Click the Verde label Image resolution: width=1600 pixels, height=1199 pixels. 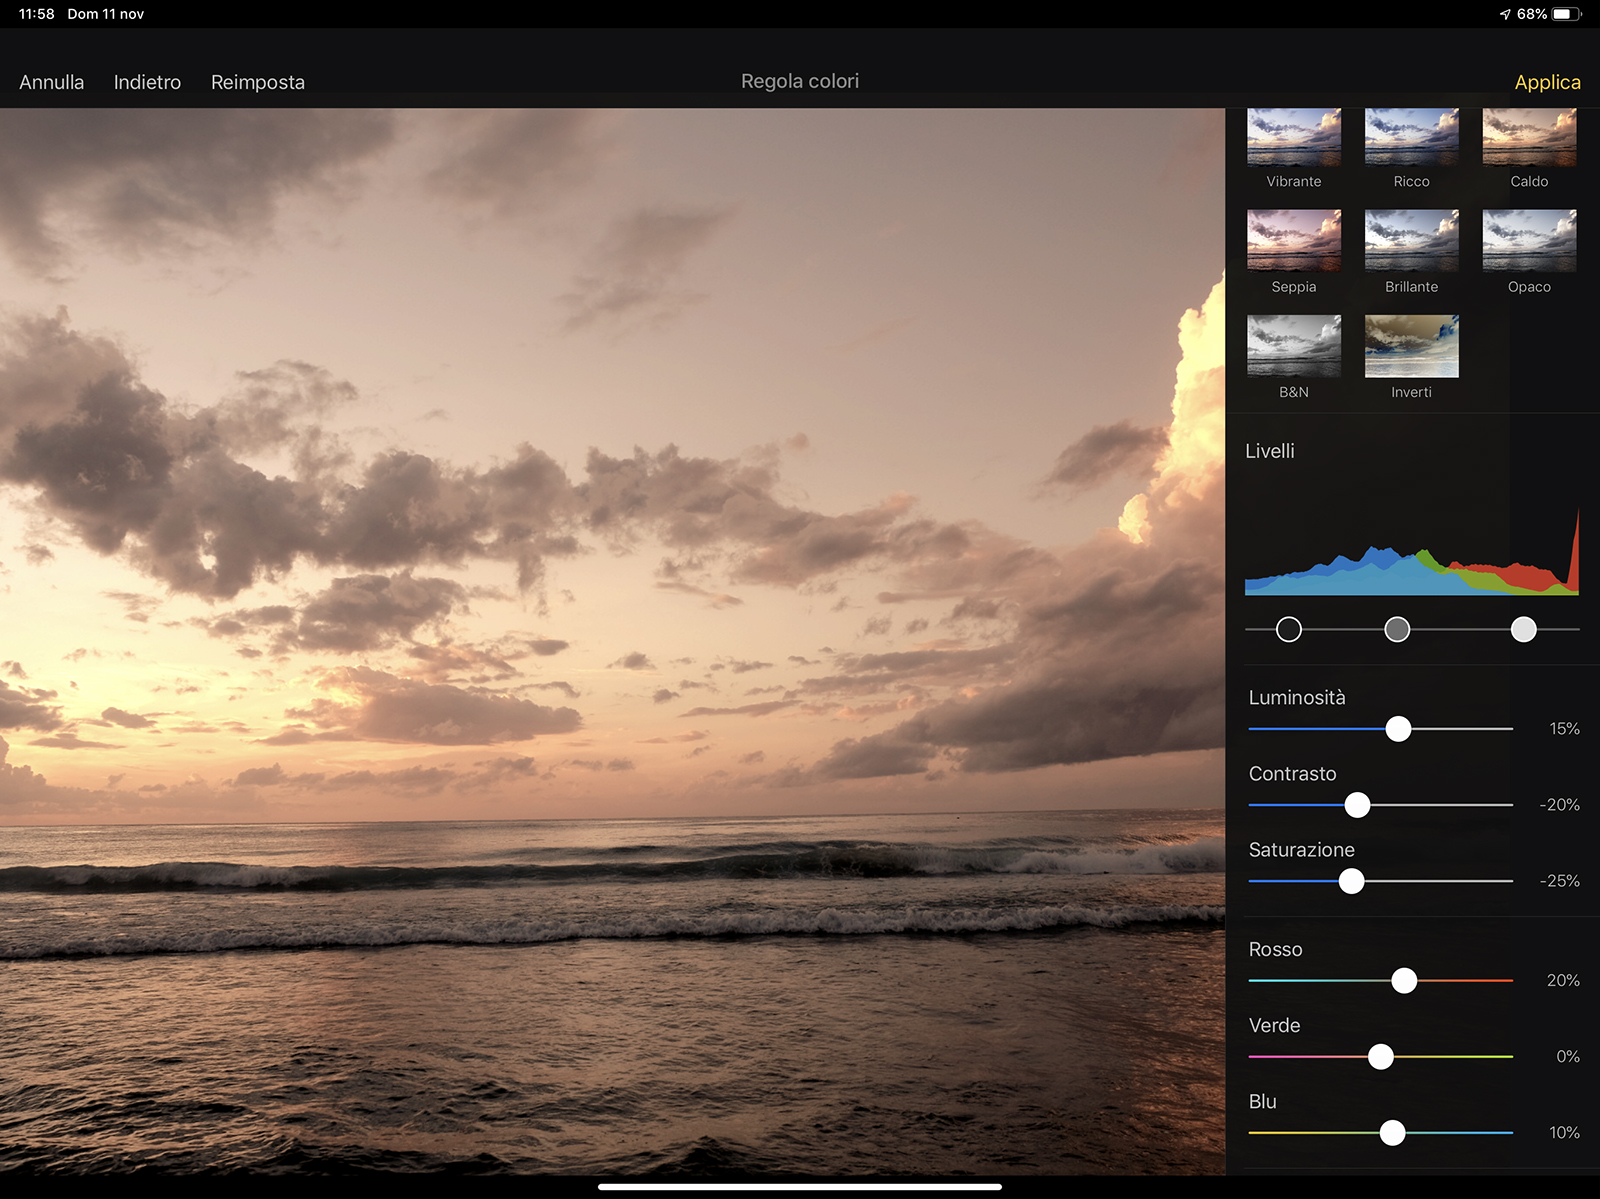pyautogui.click(x=1275, y=1025)
